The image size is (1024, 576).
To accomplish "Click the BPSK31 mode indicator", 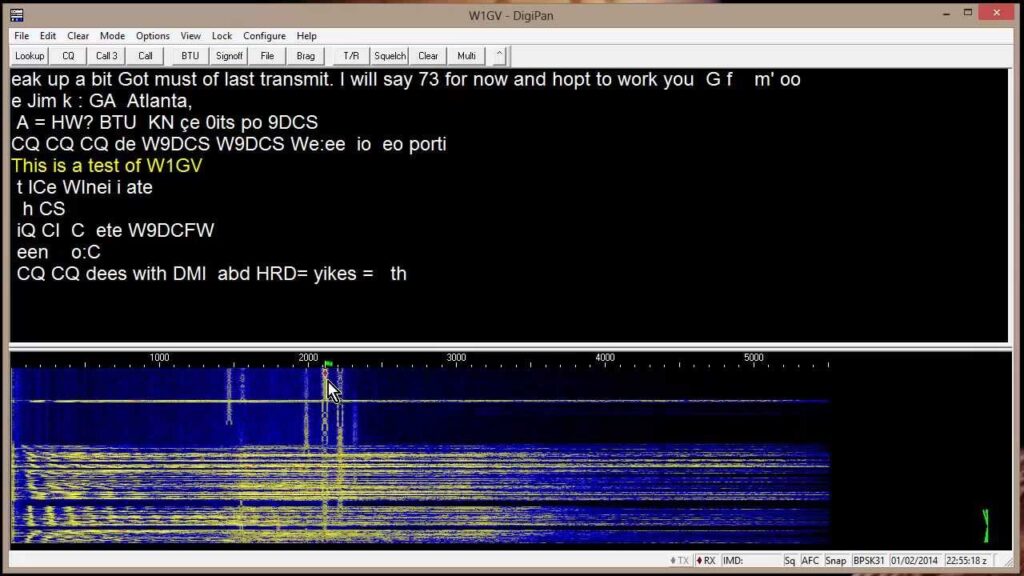I will click(869, 560).
